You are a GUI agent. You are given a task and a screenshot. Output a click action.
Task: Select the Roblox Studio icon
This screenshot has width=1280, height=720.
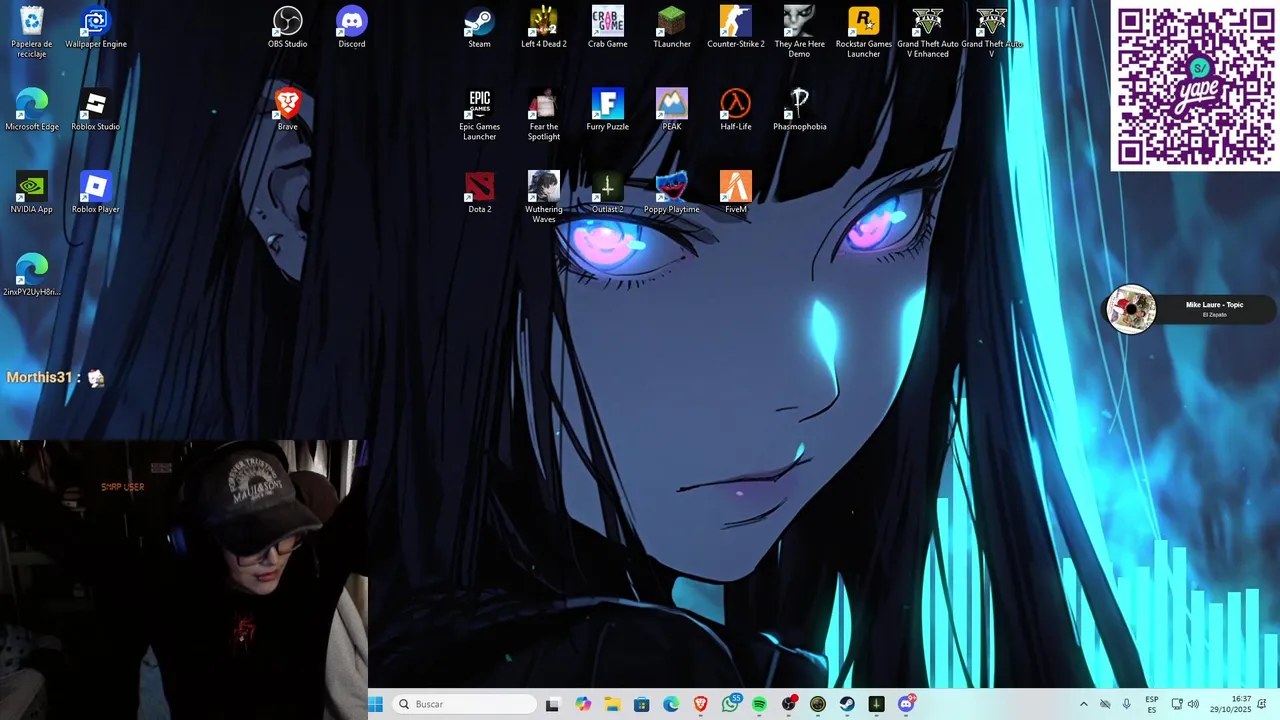(x=96, y=110)
